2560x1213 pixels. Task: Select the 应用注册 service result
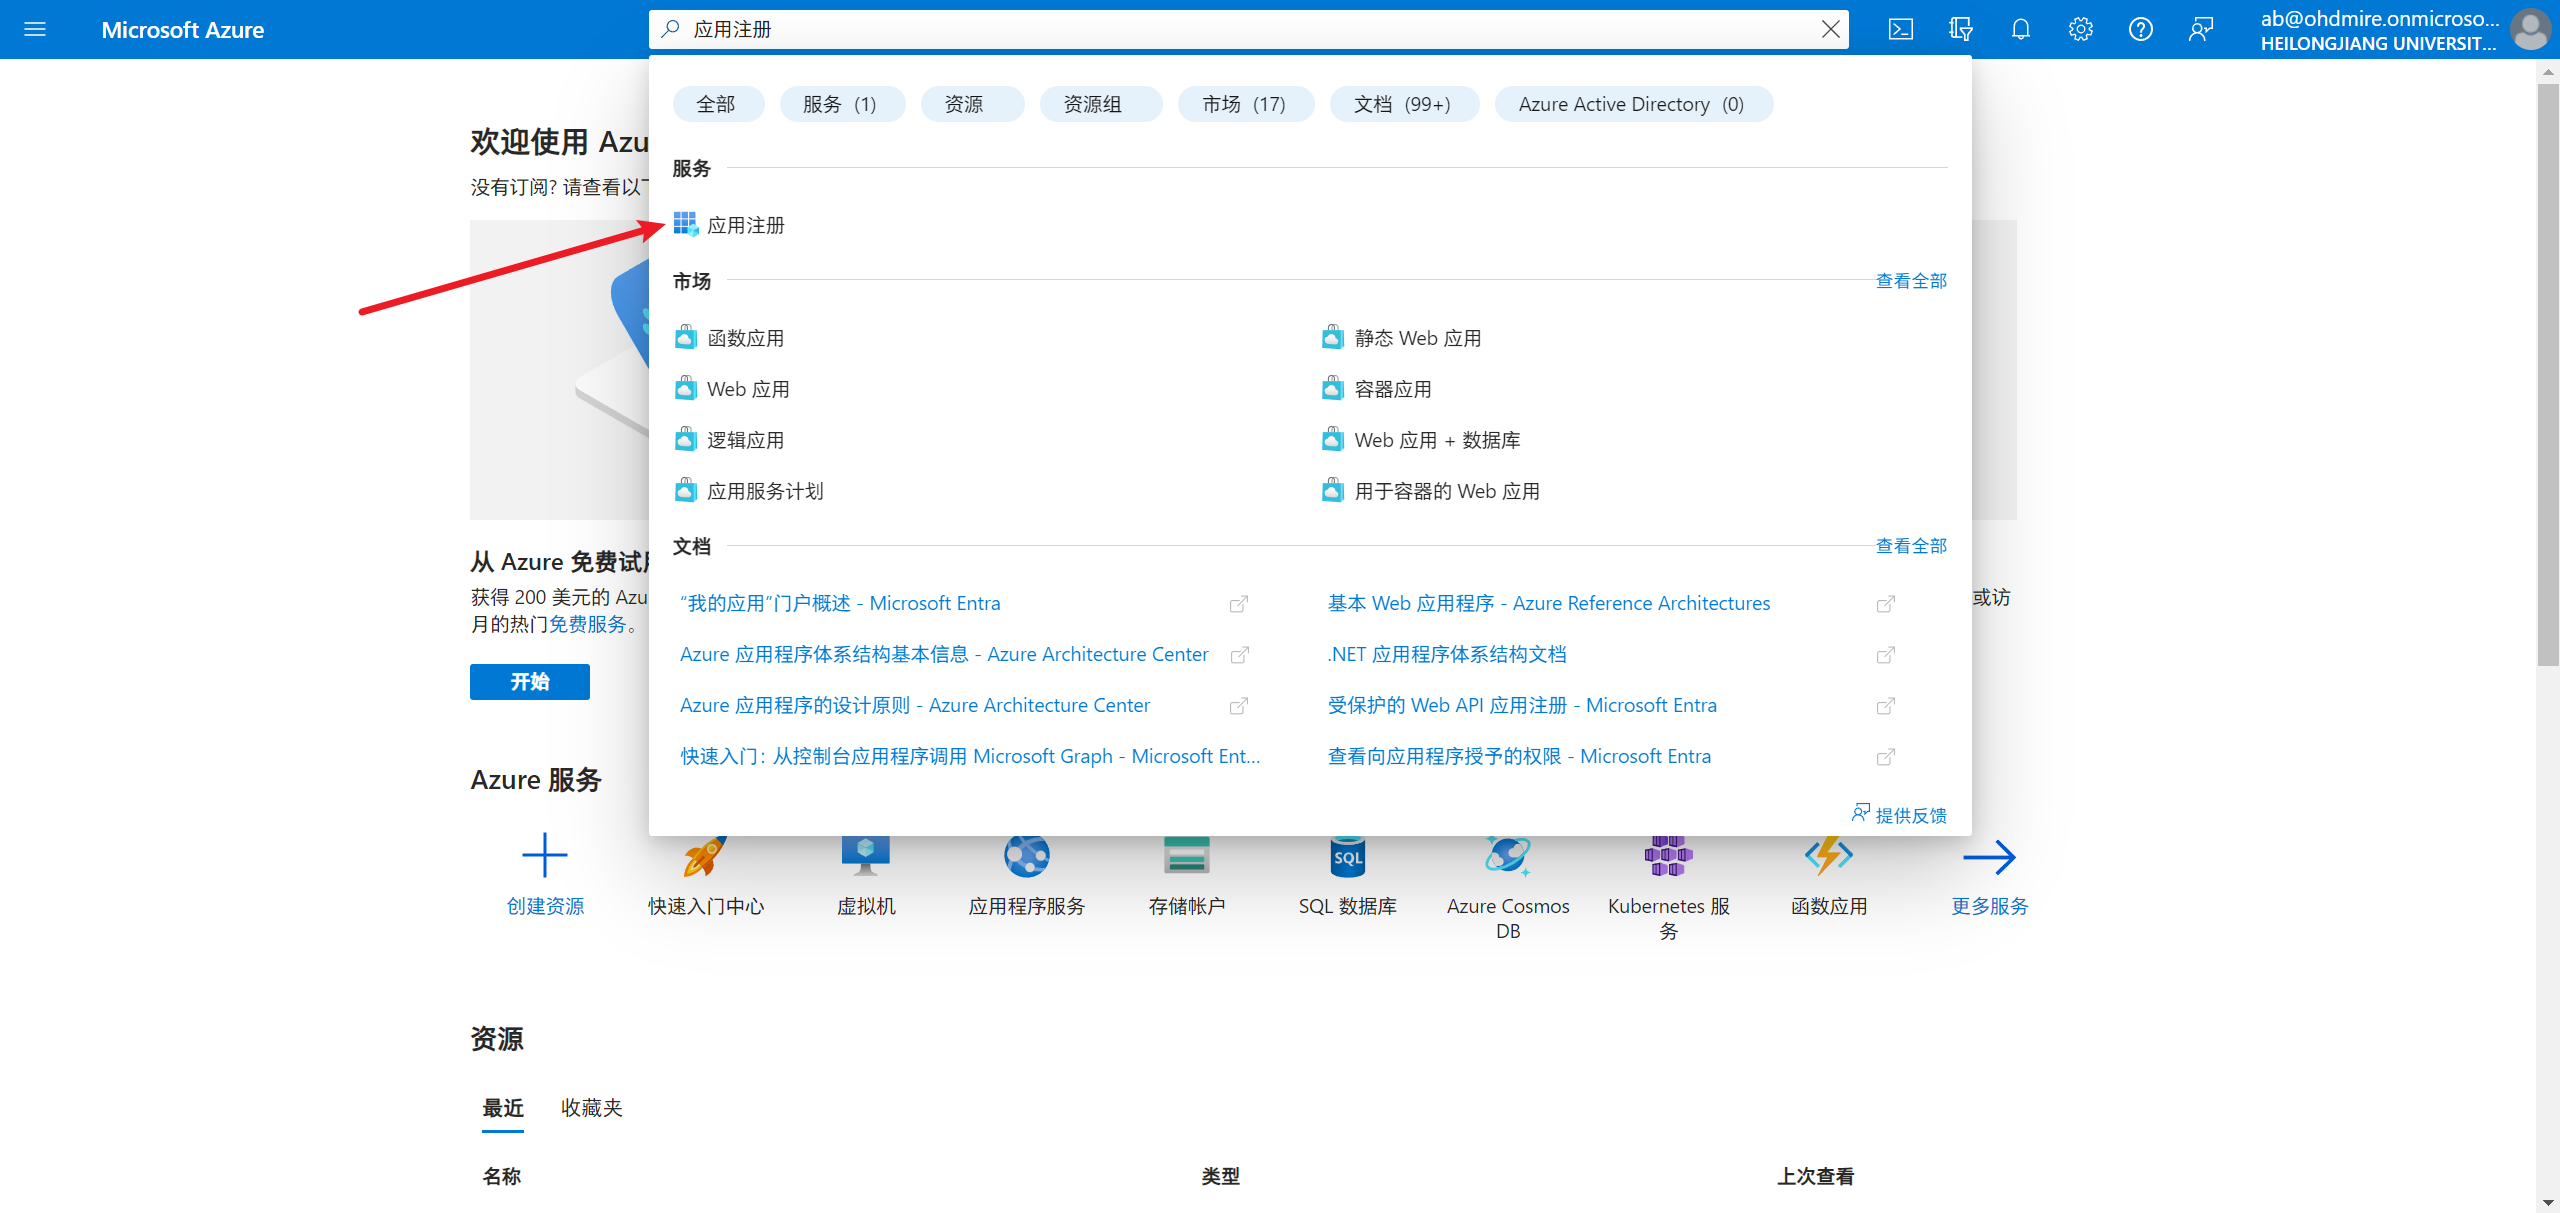[746, 225]
